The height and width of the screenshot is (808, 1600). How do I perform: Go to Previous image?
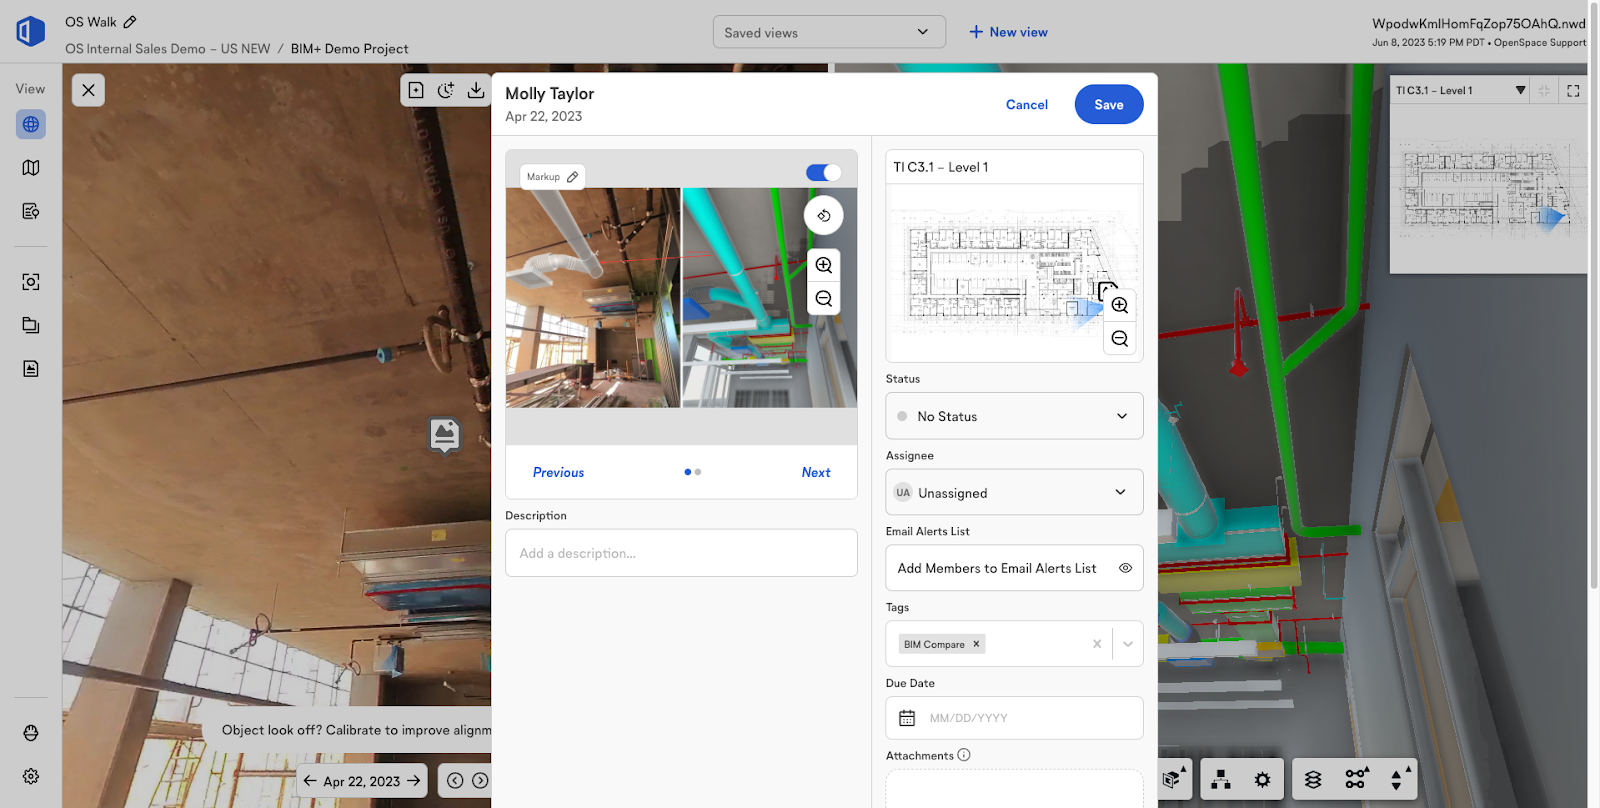pos(558,473)
